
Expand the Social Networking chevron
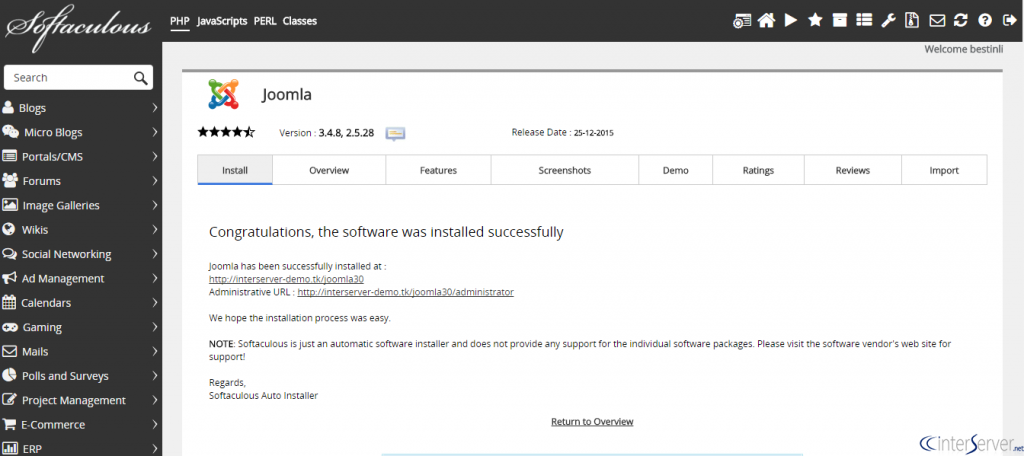(155, 253)
